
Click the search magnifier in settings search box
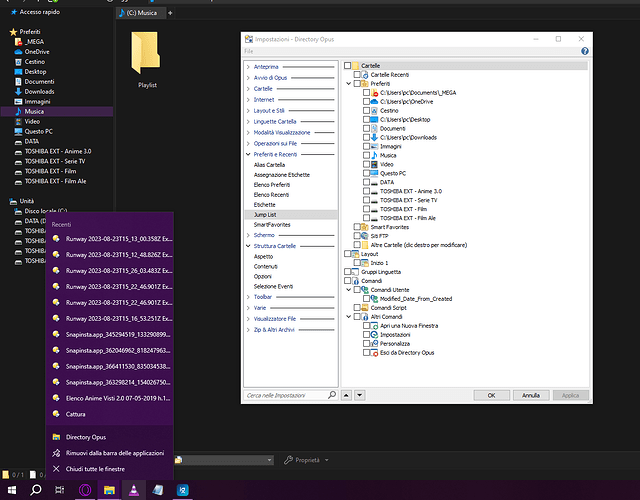pyautogui.click(x=332, y=395)
